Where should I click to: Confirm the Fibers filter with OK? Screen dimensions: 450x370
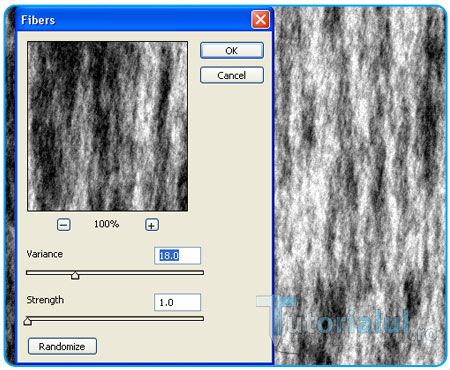(x=232, y=51)
